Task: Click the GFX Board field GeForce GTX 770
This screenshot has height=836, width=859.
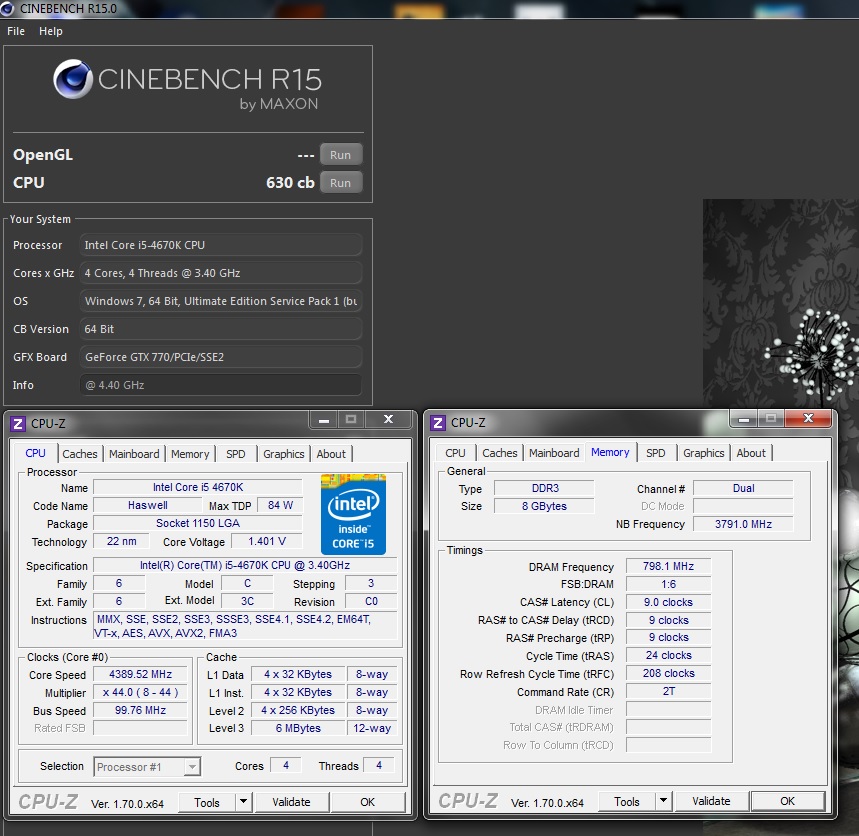Action: coord(220,357)
